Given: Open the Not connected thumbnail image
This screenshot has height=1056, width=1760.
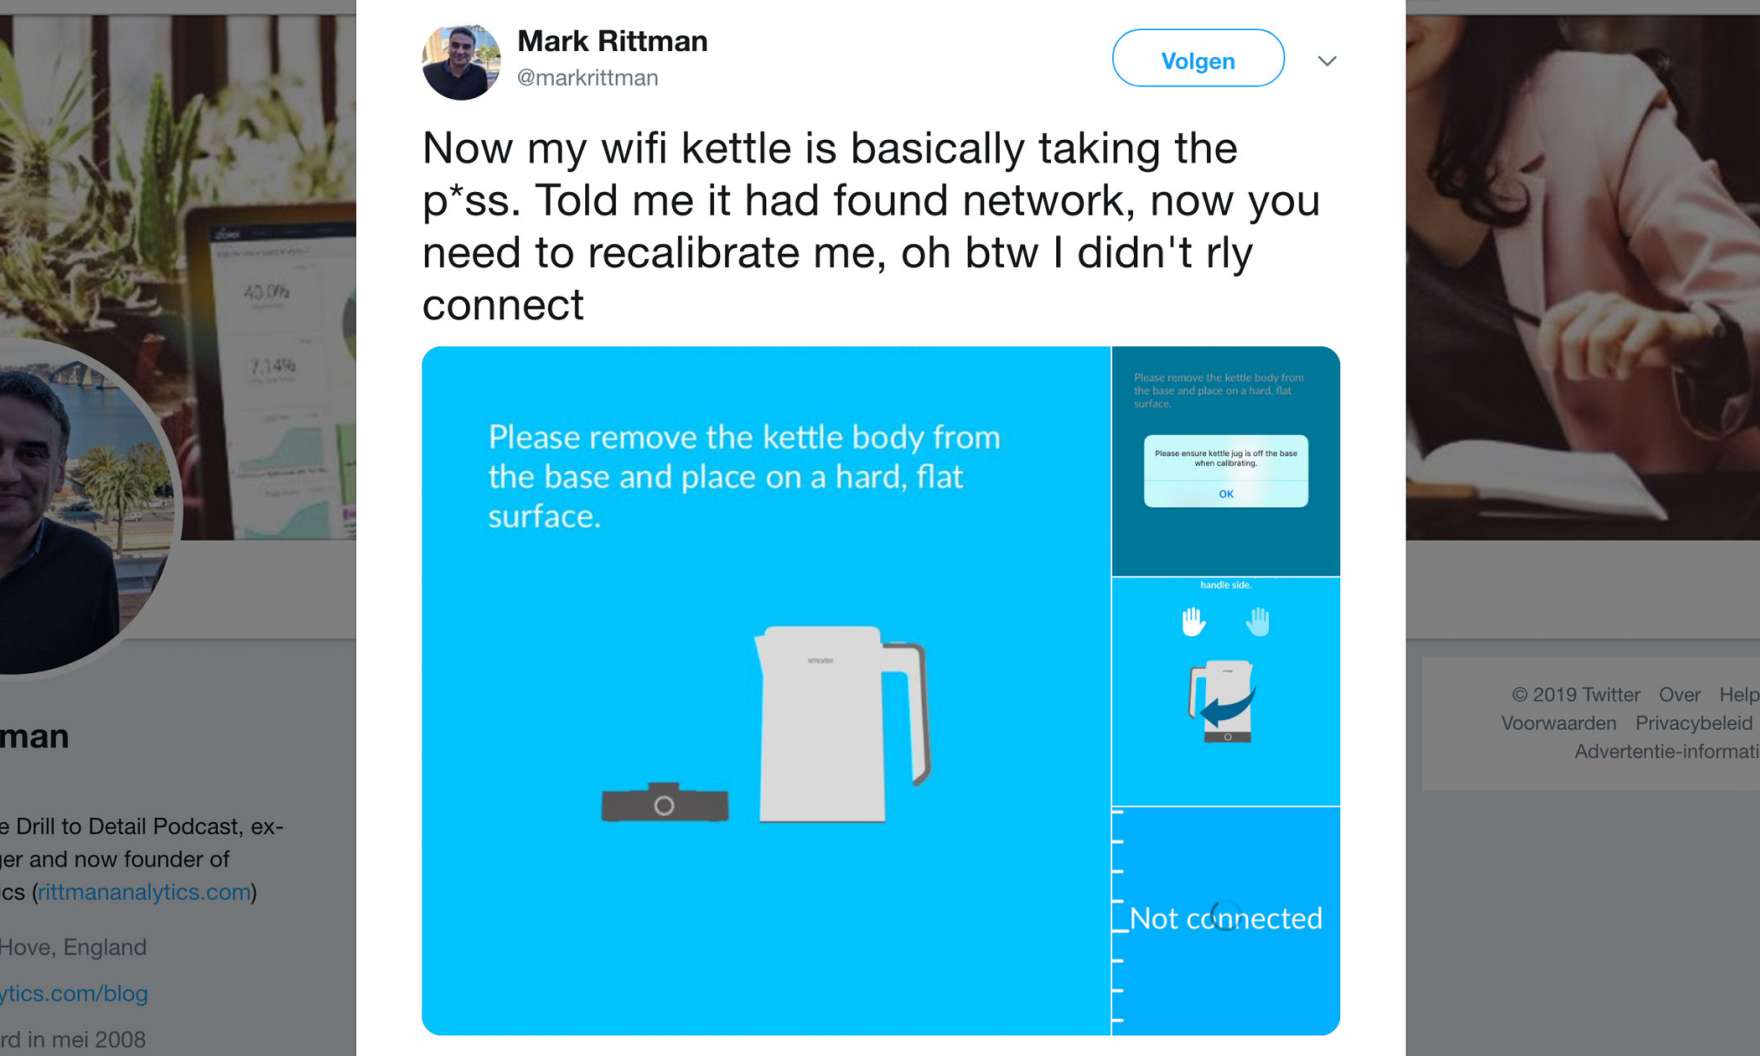Looking at the screenshot, I should tap(1226, 921).
